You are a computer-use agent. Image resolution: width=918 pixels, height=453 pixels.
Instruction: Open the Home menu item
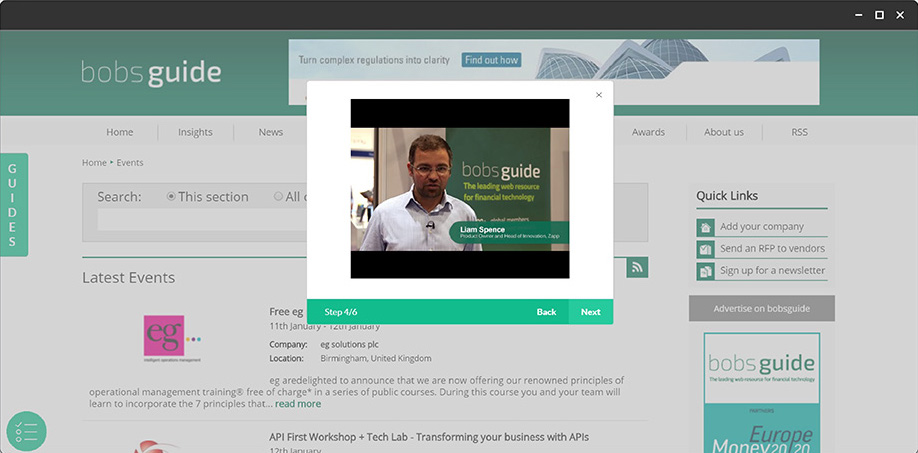pos(119,132)
